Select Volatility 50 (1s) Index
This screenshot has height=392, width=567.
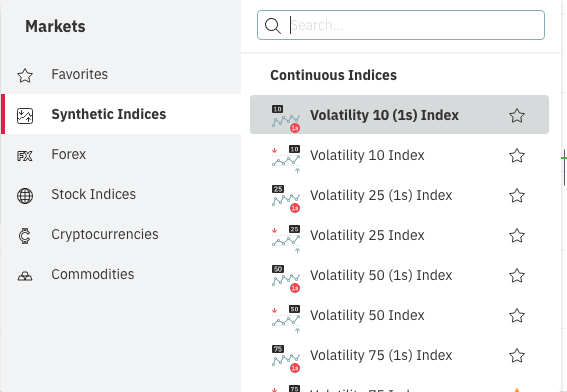coord(399,275)
